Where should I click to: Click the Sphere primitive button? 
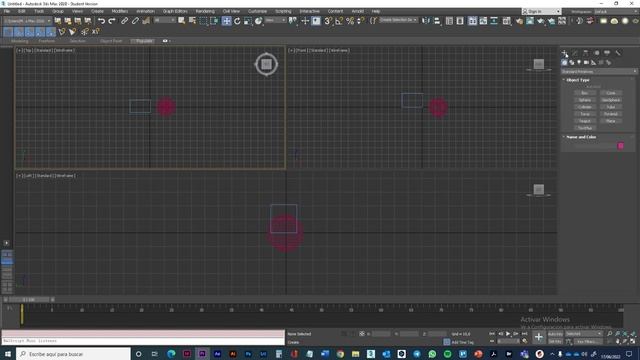[584, 100]
